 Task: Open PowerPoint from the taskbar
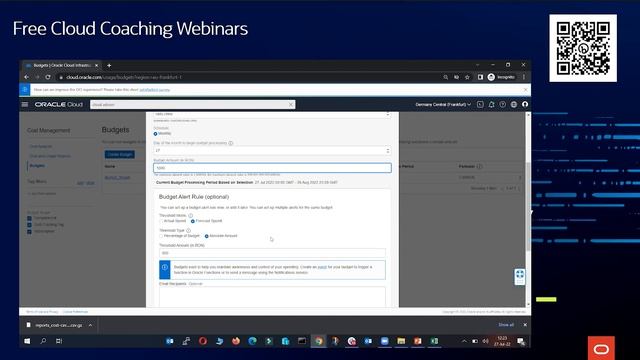[418, 341]
